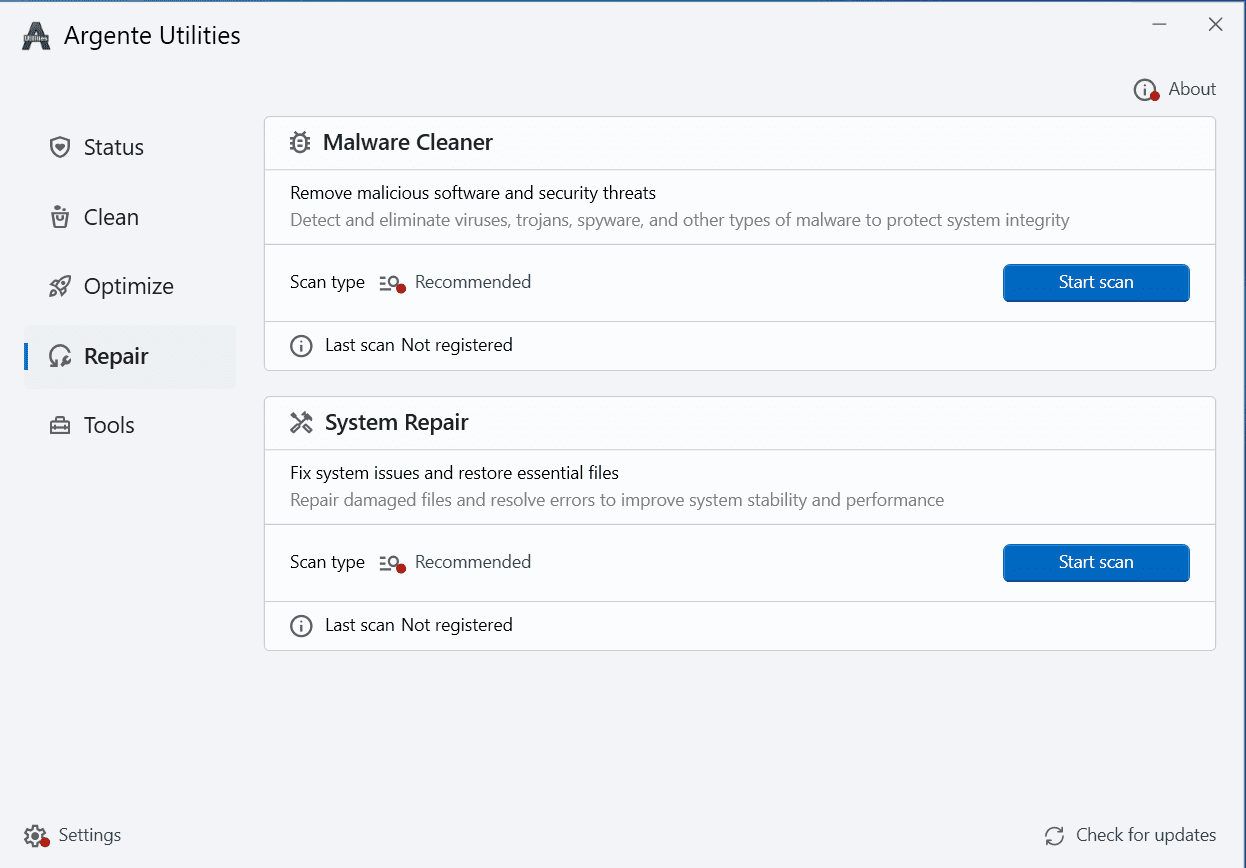Minimize the Argente Utilities window

point(1160,25)
